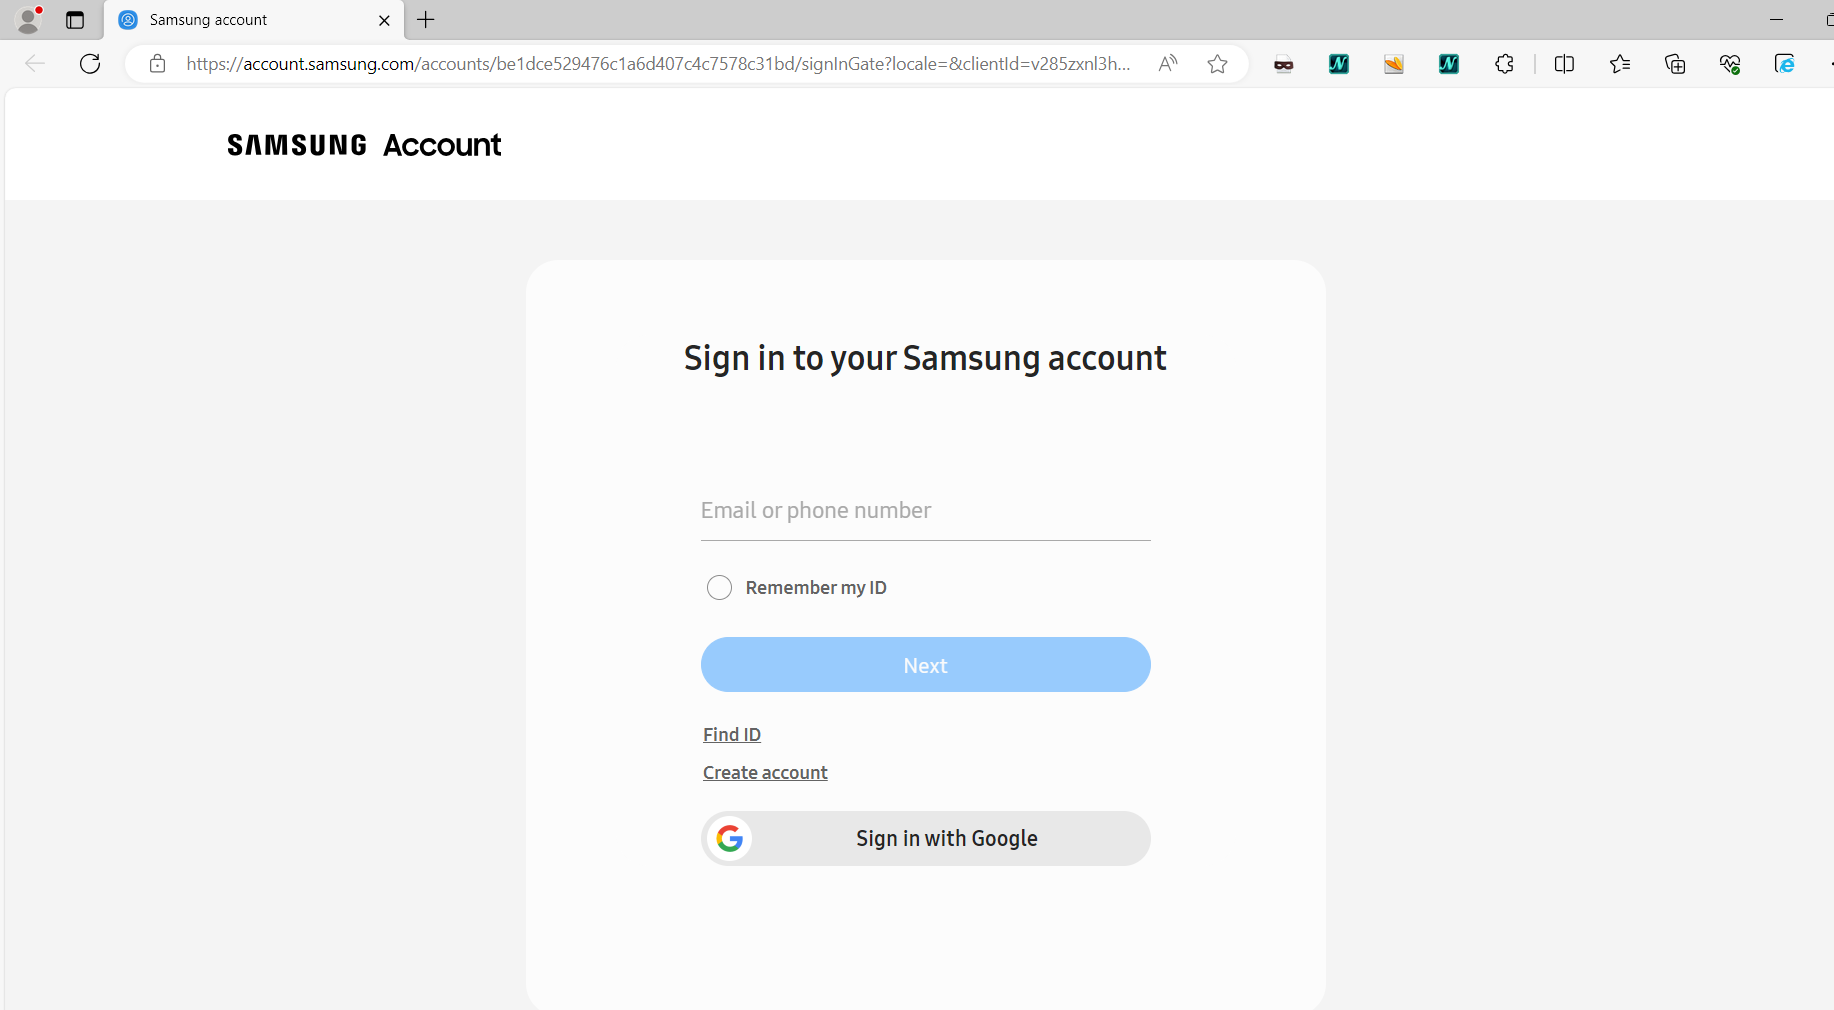The width and height of the screenshot is (1834, 1010).
Task: Open the New Tab button
Action: [426, 20]
